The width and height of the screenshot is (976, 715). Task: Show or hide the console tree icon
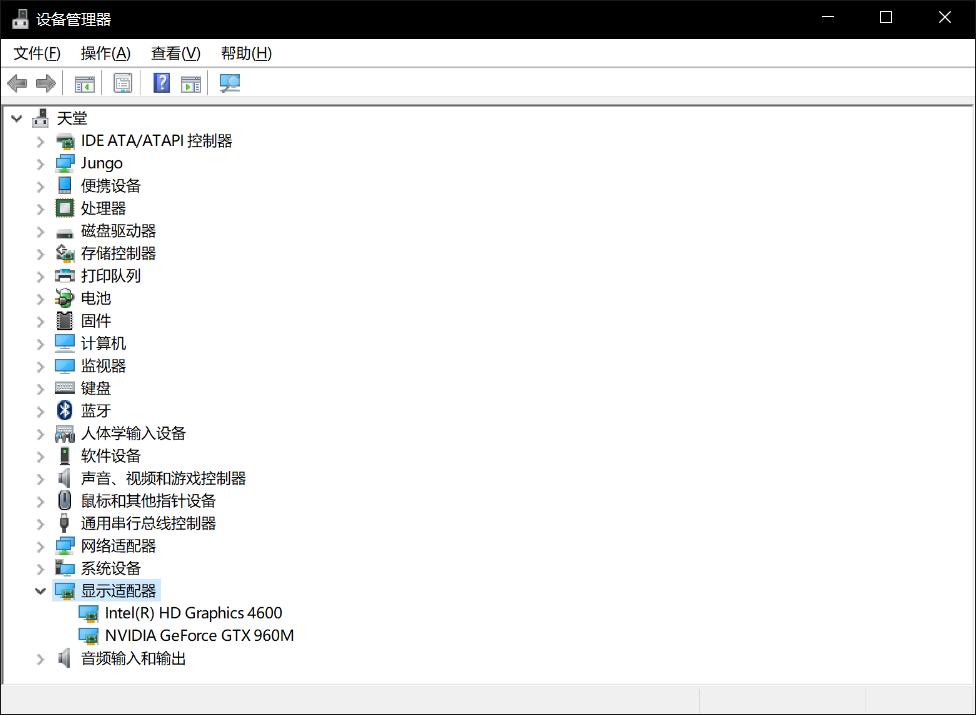85,83
